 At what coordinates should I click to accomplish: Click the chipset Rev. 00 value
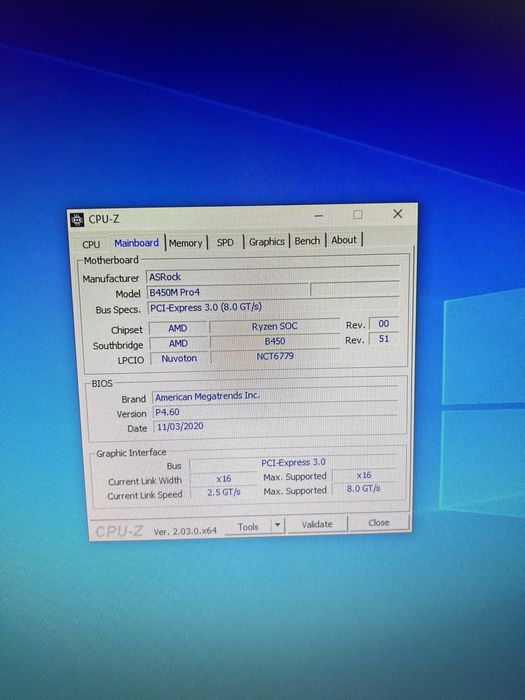coord(383,324)
